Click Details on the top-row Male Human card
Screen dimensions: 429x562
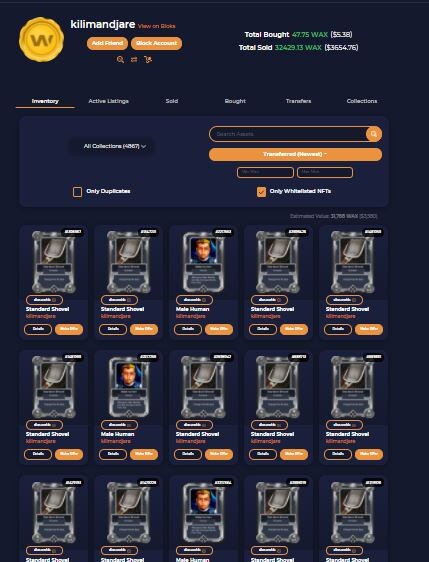point(188,329)
